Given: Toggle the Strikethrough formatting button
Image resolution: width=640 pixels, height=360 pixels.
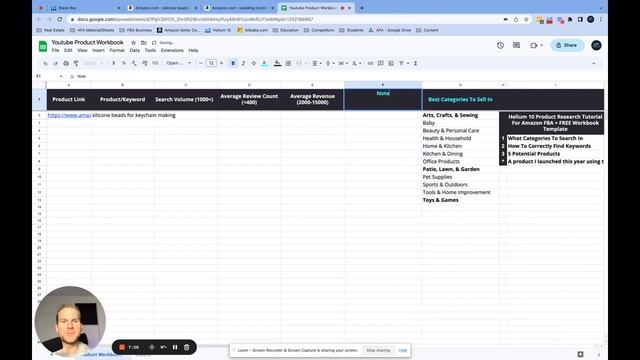Looking at the screenshot, I should tap(253, 63).
